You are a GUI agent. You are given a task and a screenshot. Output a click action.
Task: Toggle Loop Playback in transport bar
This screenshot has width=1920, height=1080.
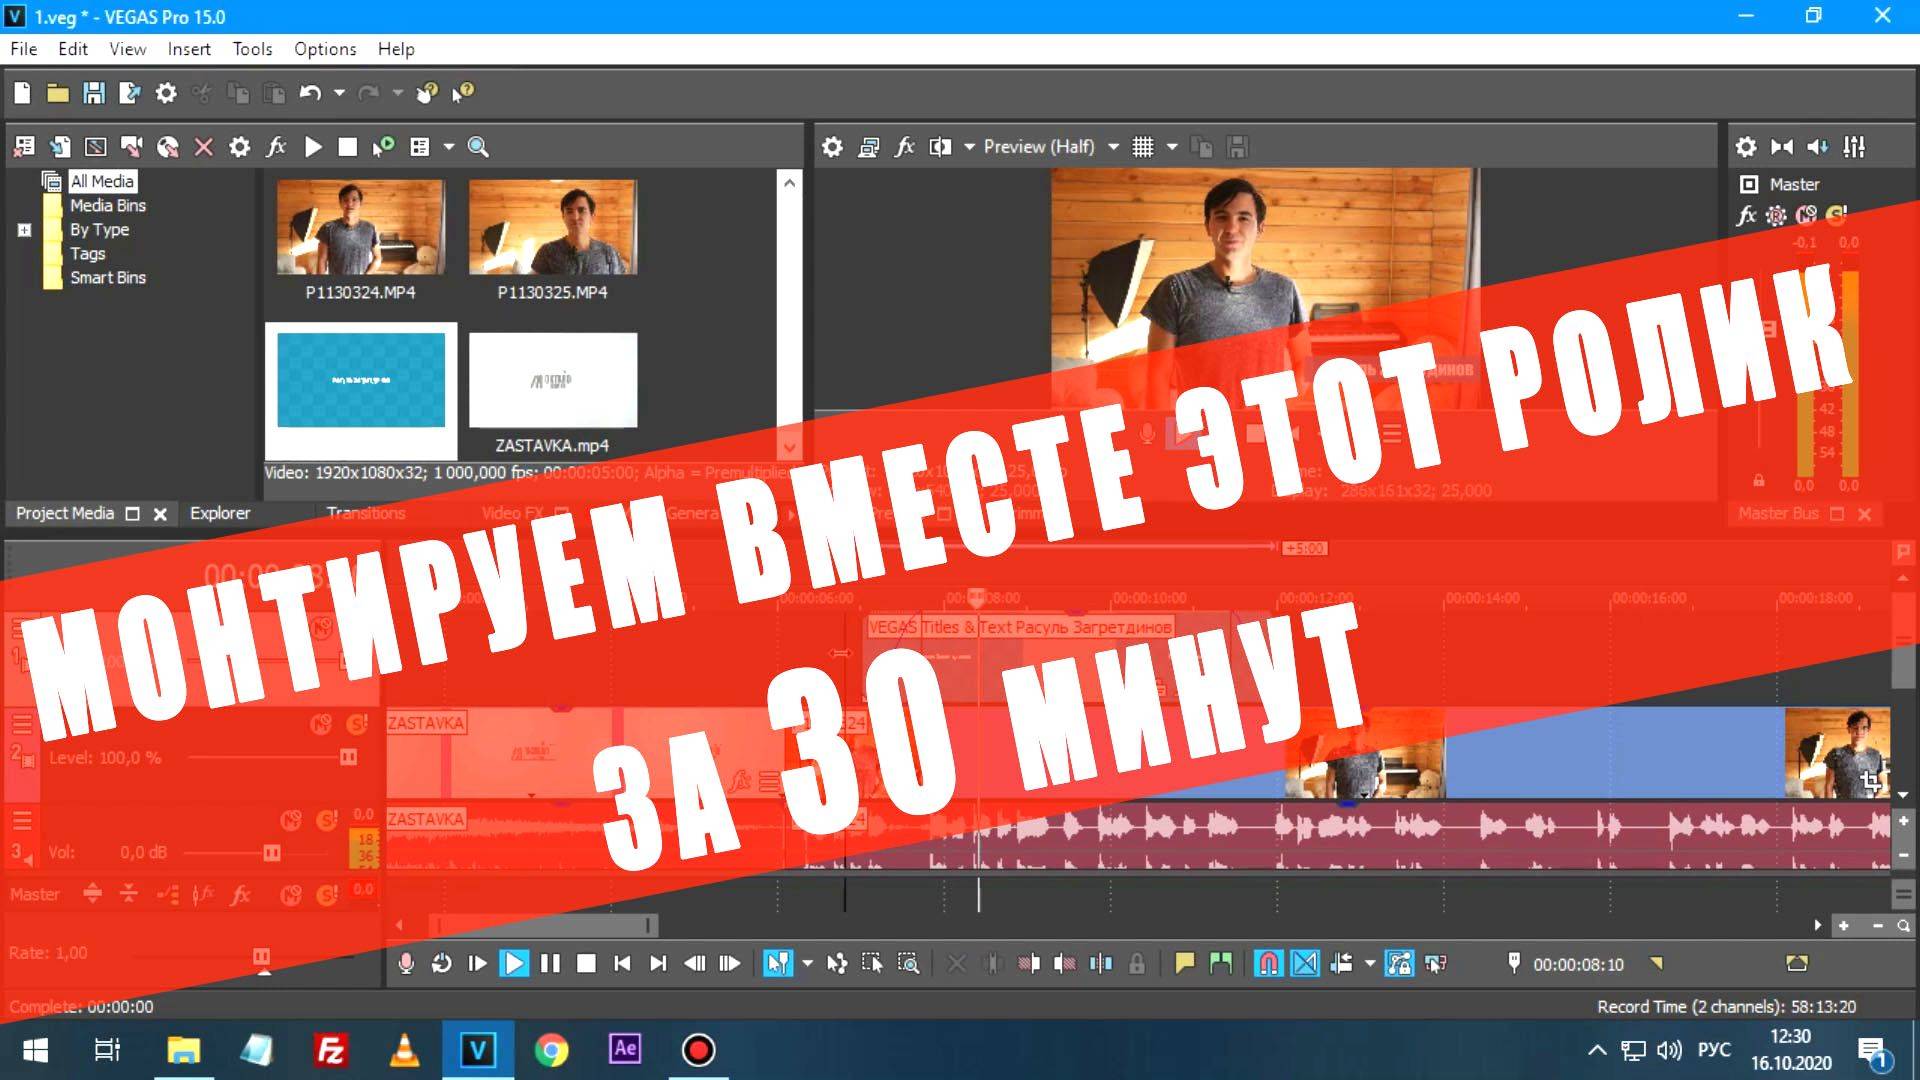click(x=441, y=964)
